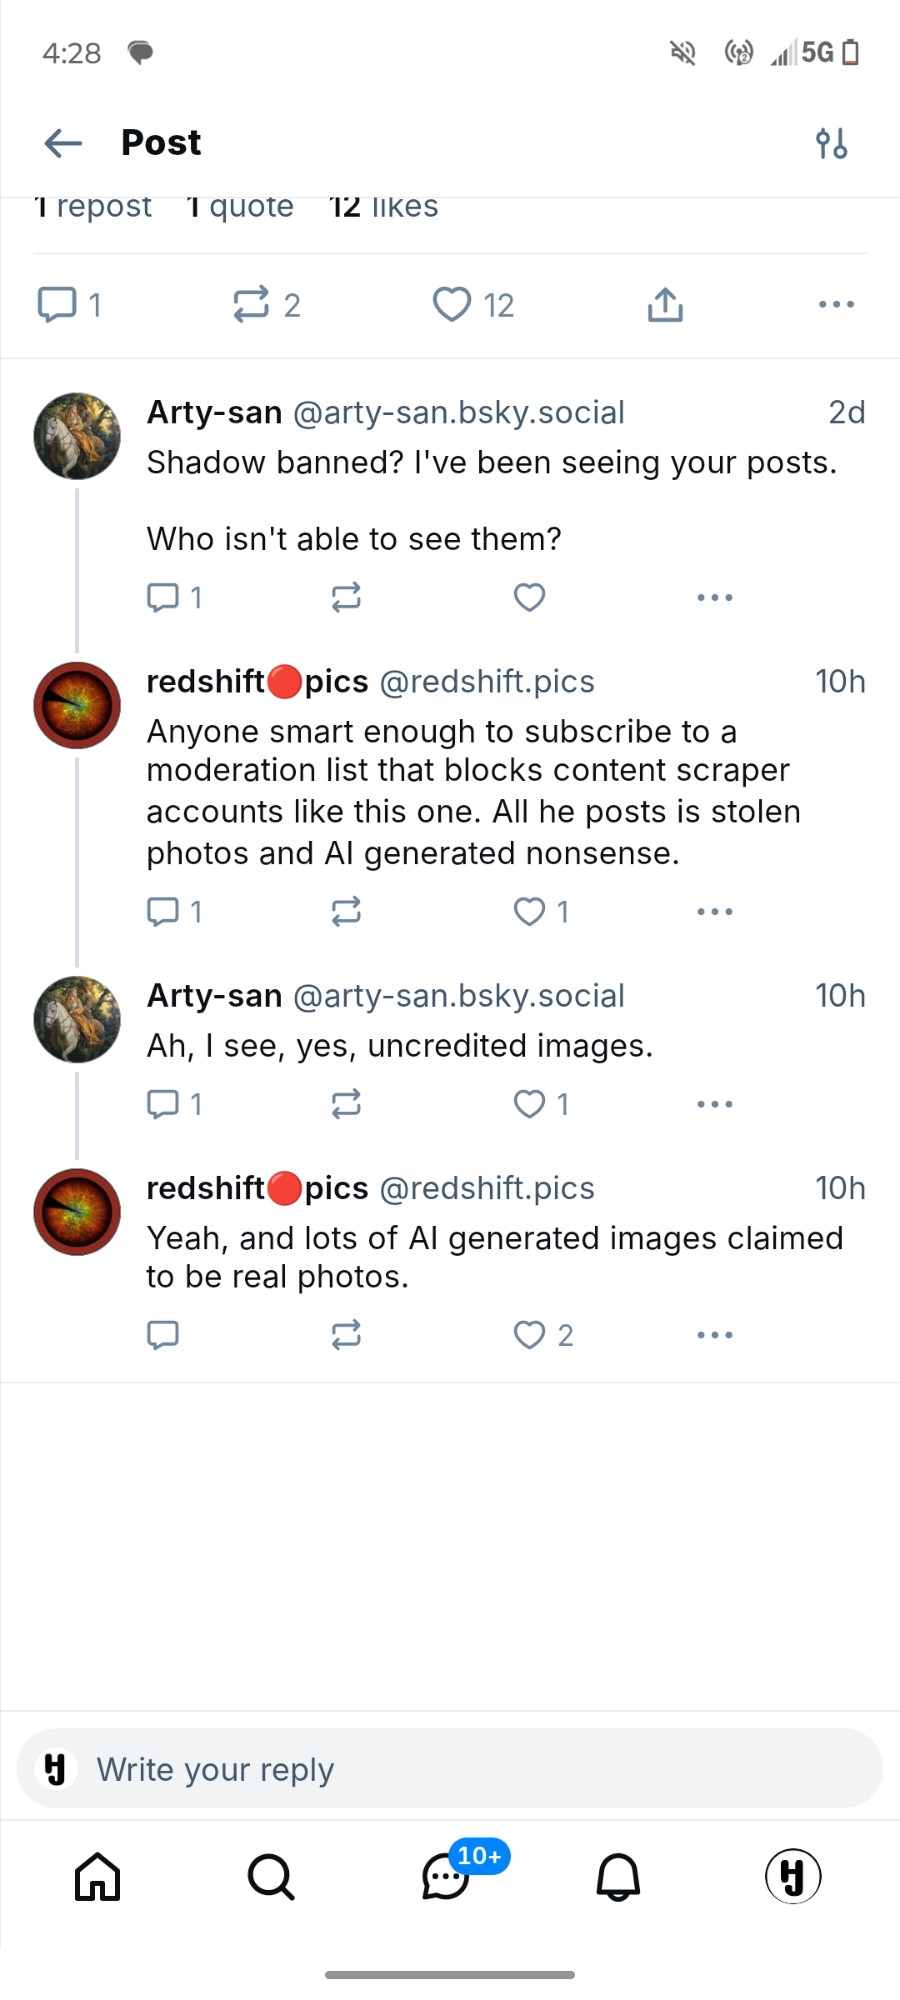Viewport: 900px width, 2000px height.
Task: Open thread view settings icon
Action: (x=831, y=143)
